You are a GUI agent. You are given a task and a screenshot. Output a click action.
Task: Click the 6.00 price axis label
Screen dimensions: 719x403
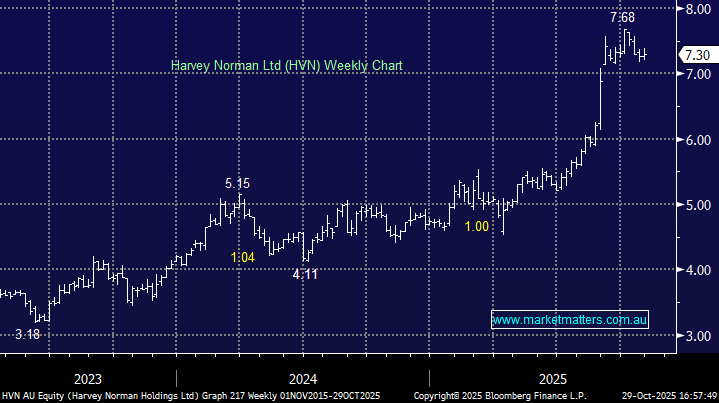693,140
